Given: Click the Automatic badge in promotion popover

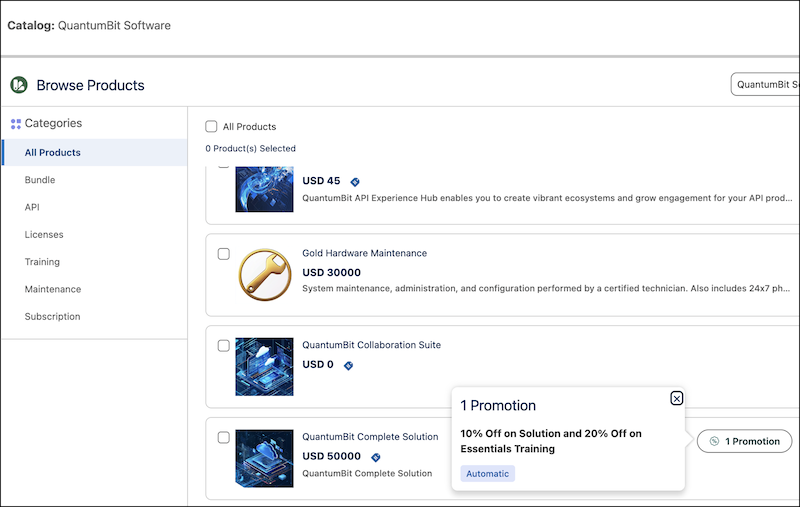Looking at the screenshot, I should click(487, 473).
